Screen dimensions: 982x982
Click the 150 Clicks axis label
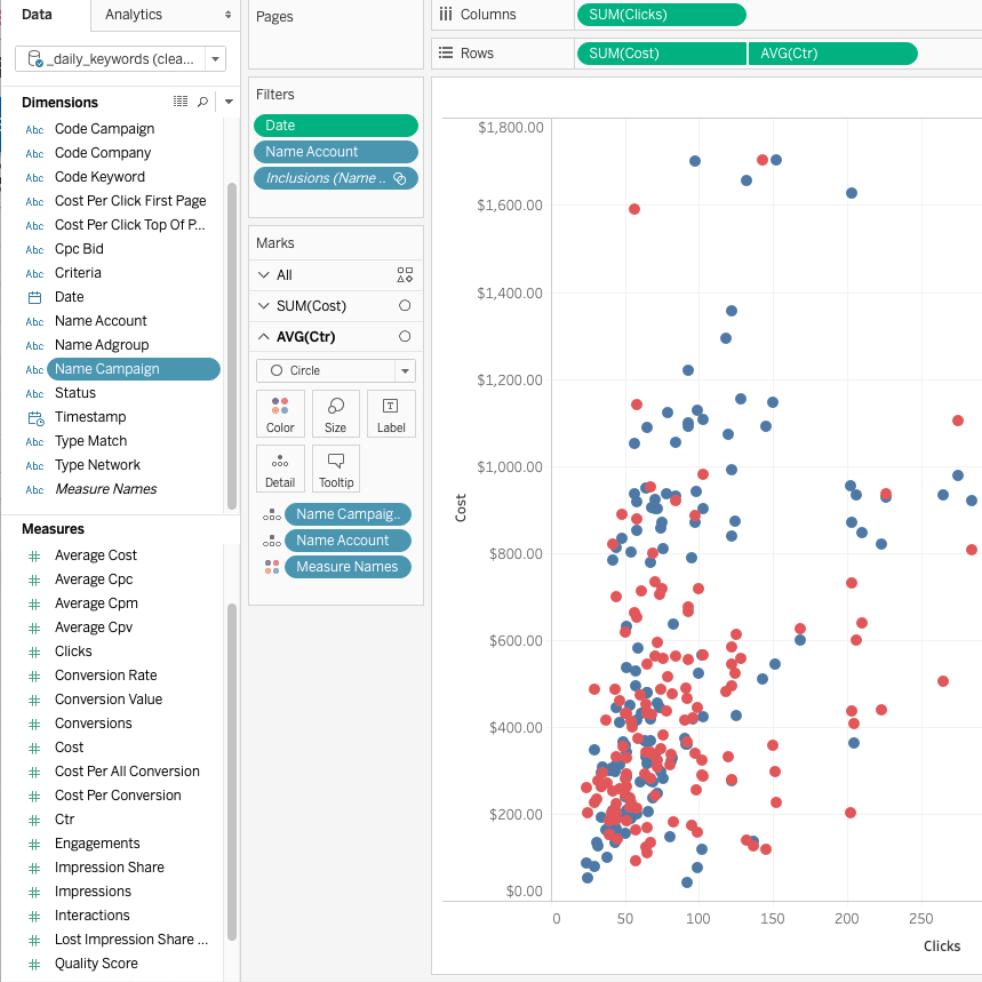click(772, 919)
